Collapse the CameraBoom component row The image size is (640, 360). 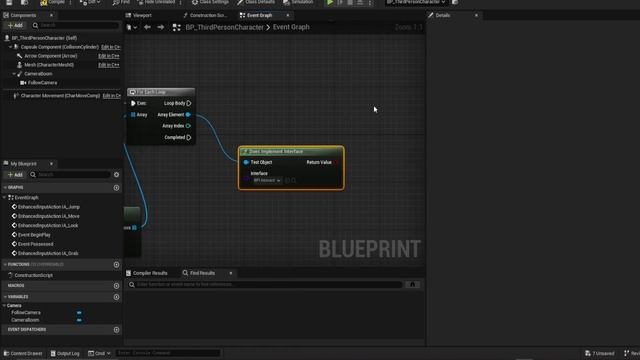coord(14,74)
